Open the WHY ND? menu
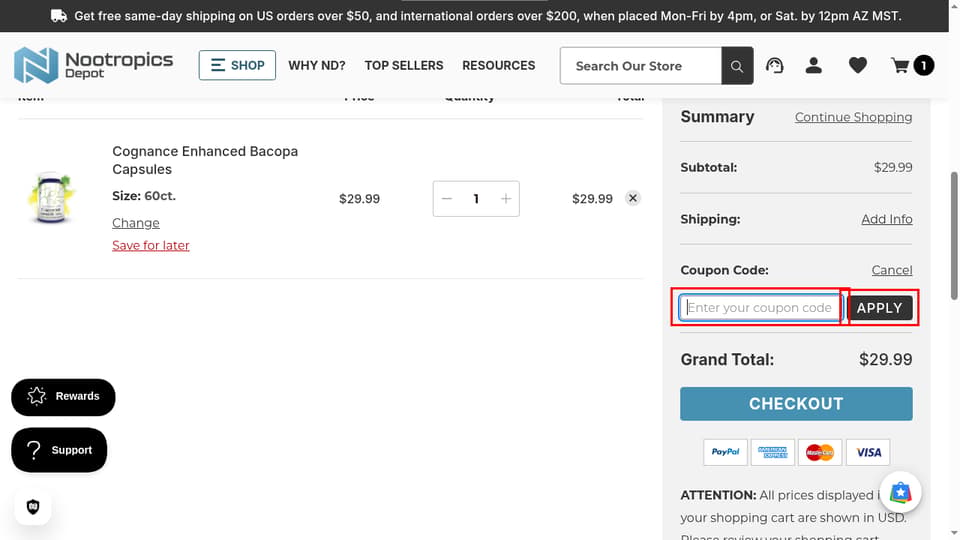Screen dimensions: 960x540 pyautogui.click(x=317, y=66)
